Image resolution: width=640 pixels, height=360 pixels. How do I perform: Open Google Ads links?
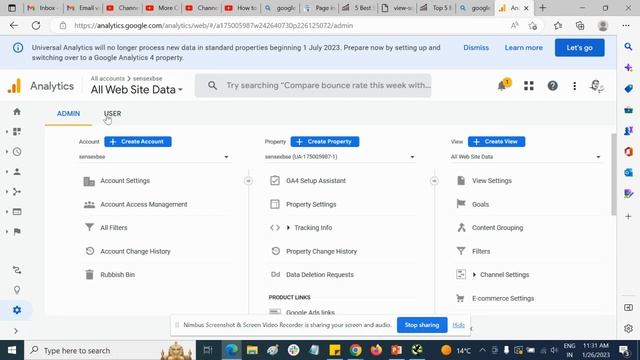(x=310, y=312)
